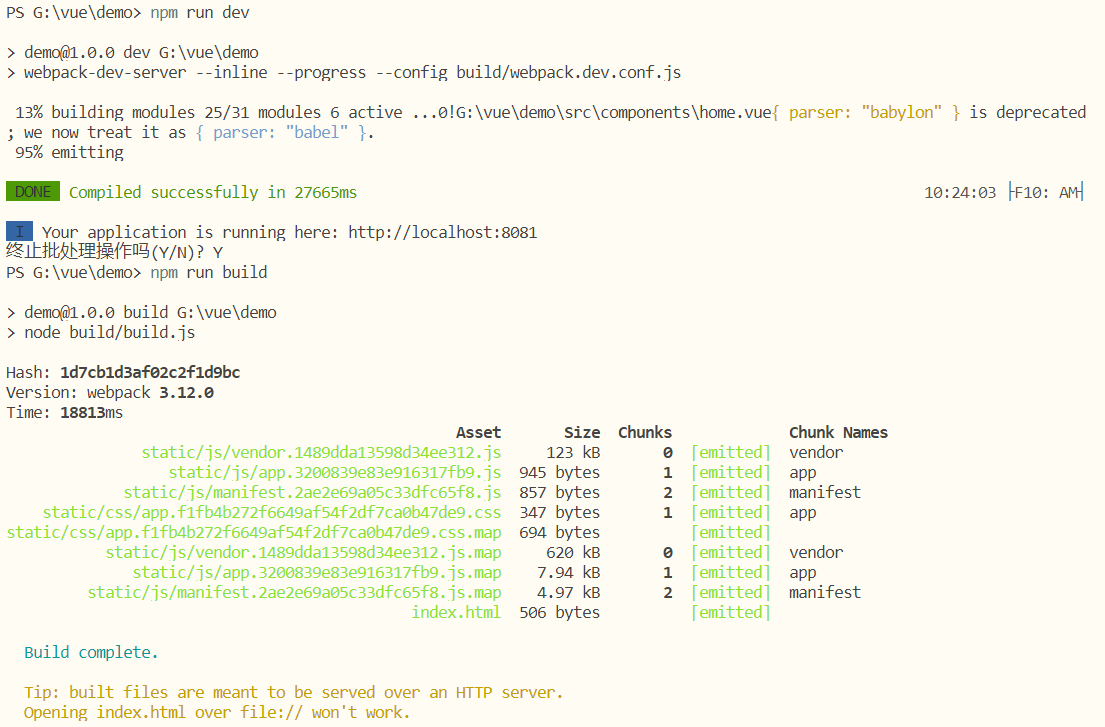Click the manifest .js.map asset
Image resolution: width=1105 pixels, height=727 pixels.
(295, 592)
